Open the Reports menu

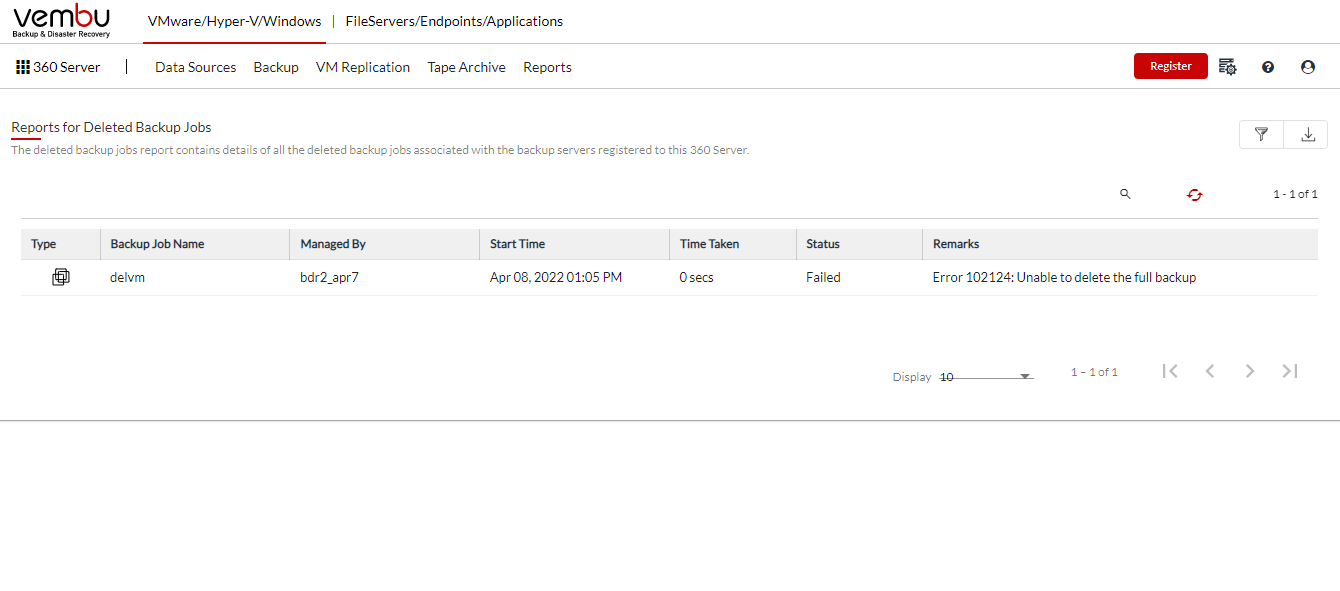coord(547,67)
